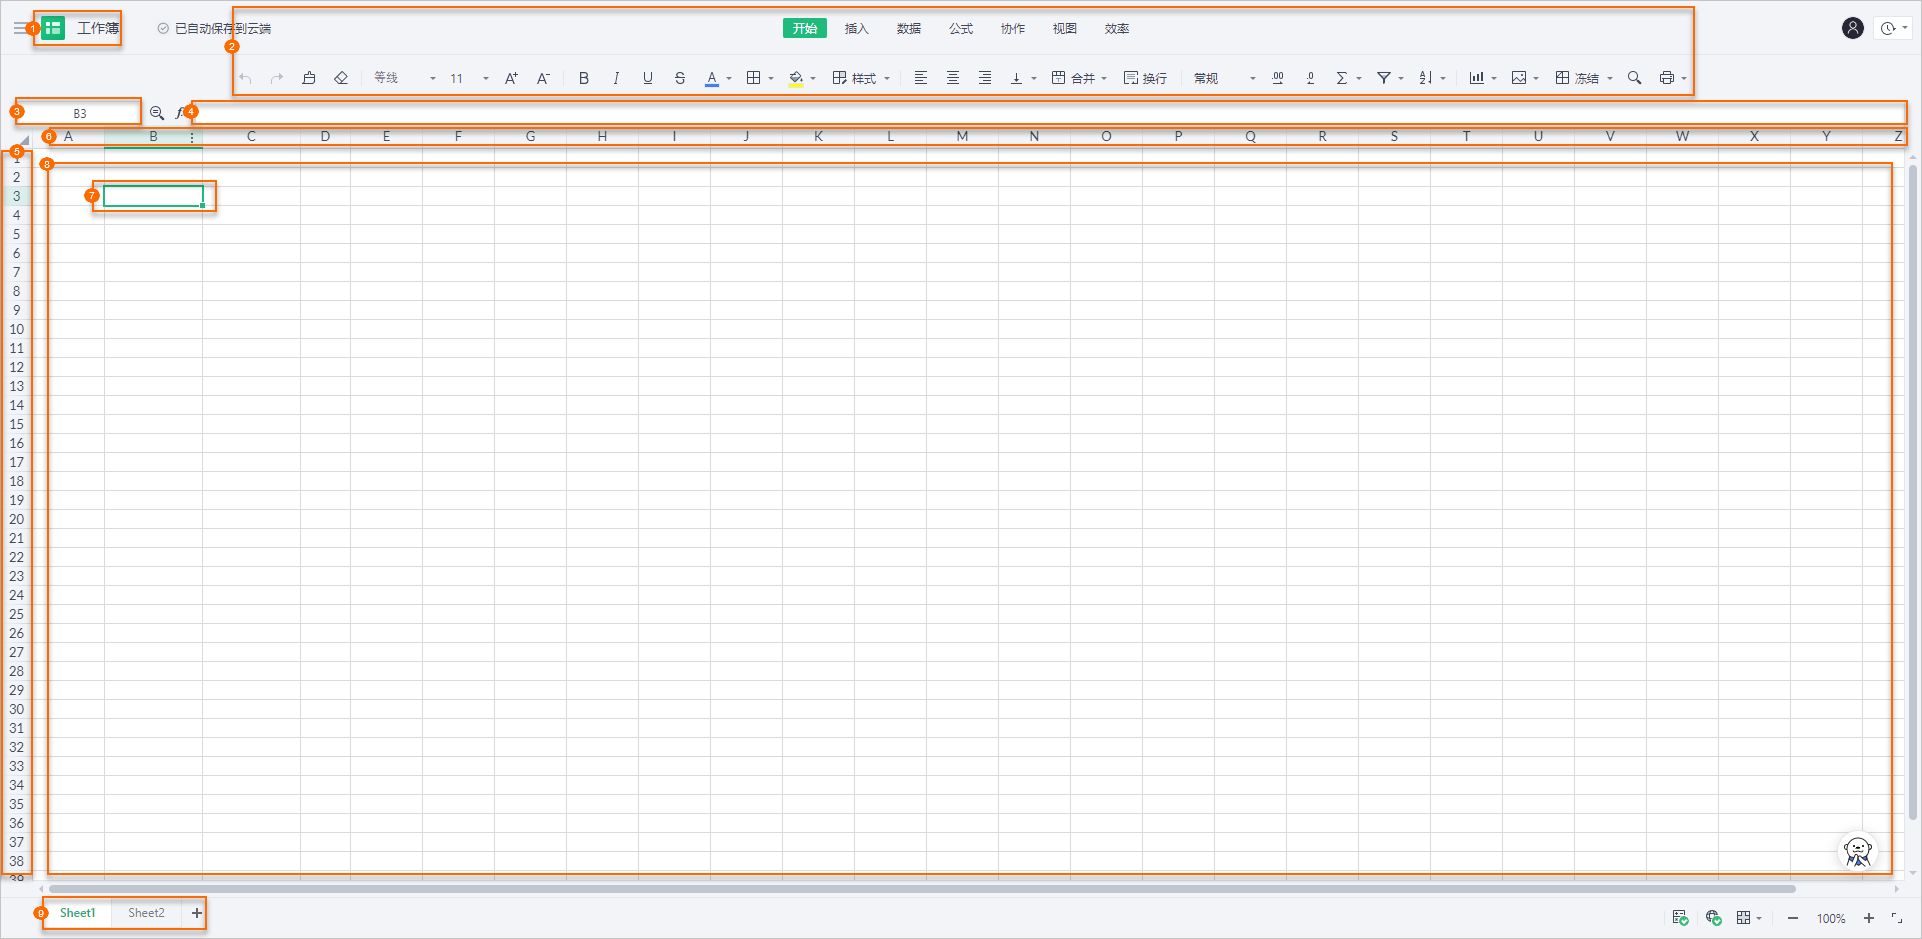Viewport: 1922px width, 939px height.
Task: Toggle italic formatting
Action: (616, 78)
